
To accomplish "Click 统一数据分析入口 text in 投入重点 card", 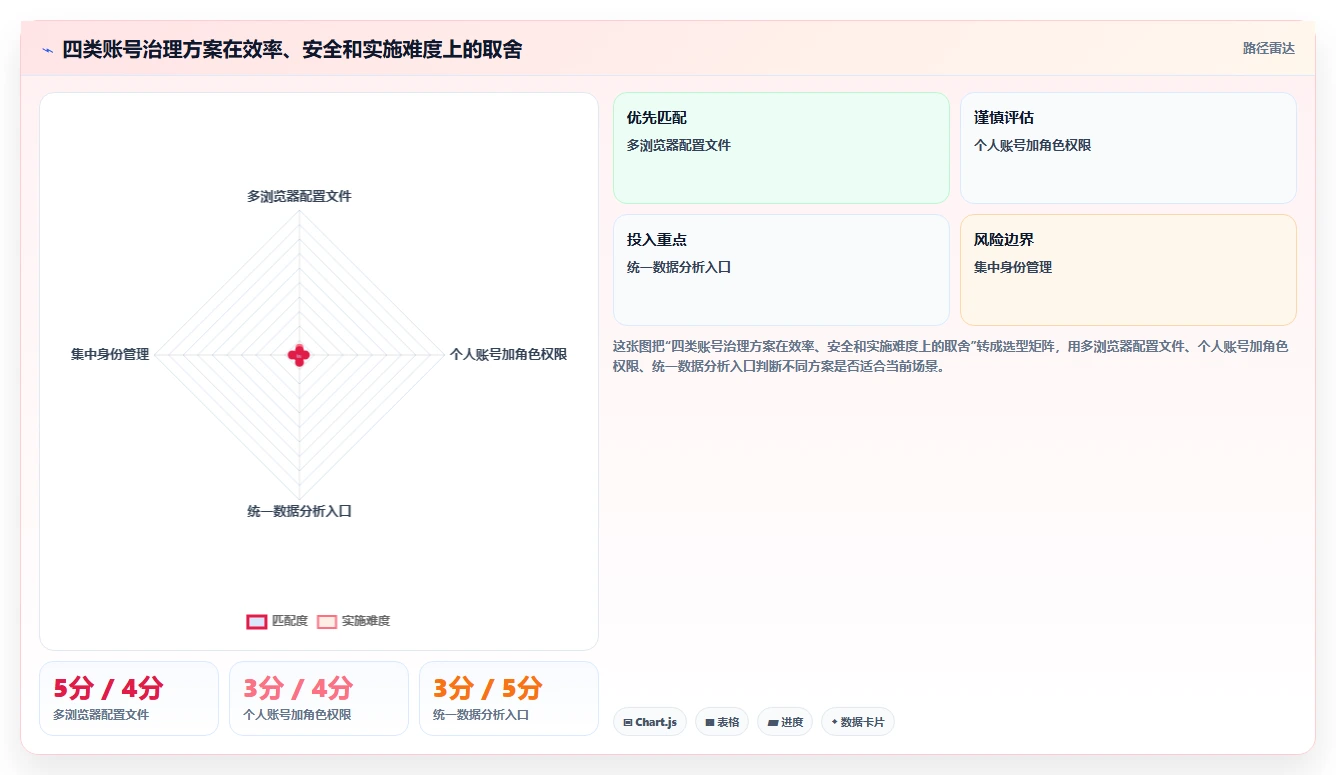I will (x=679, y=267).
